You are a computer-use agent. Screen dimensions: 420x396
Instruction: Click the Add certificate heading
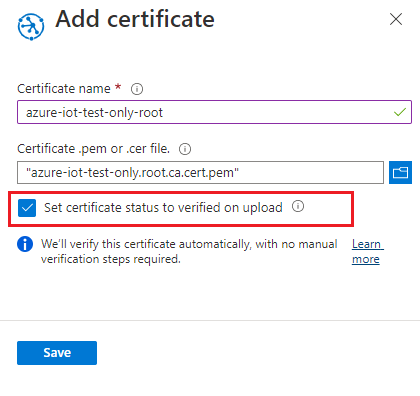135,19
